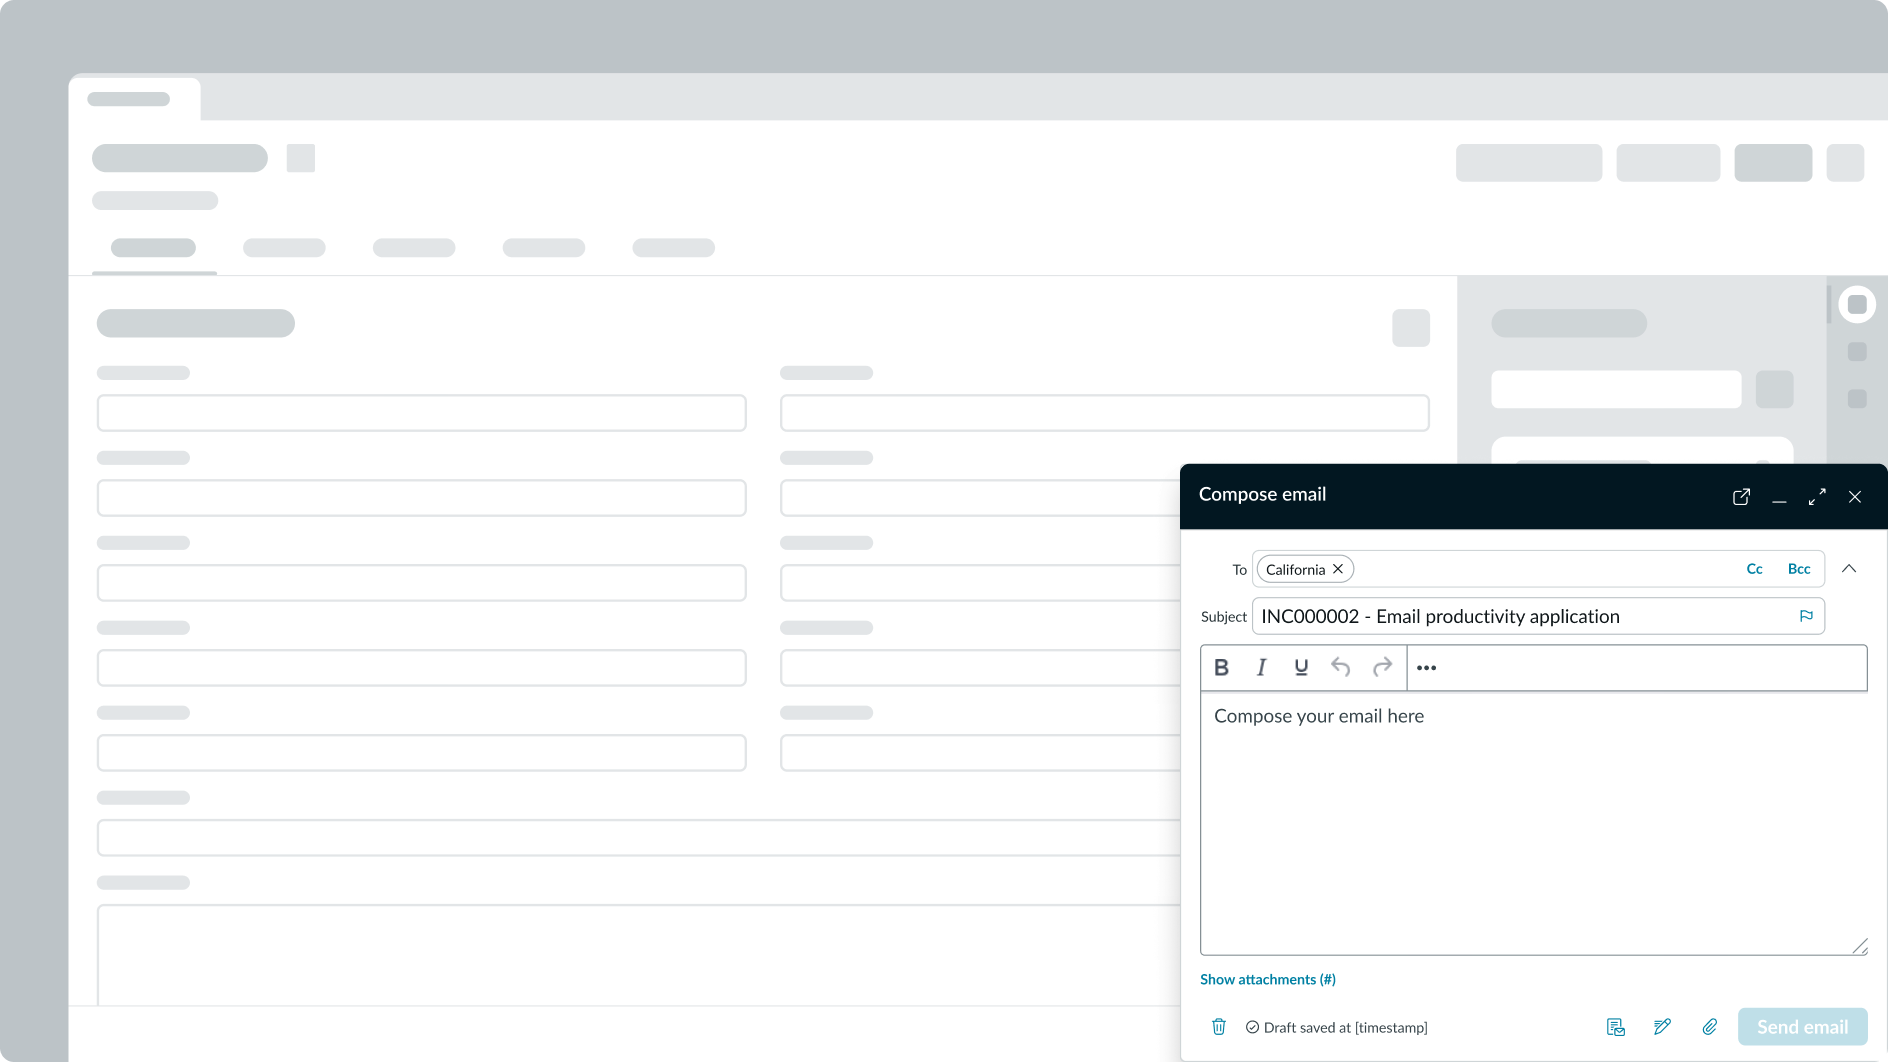Click into the email body text area
Screen dimensions: 1888x1062
pyautogui.click(x=1534, y=823)
